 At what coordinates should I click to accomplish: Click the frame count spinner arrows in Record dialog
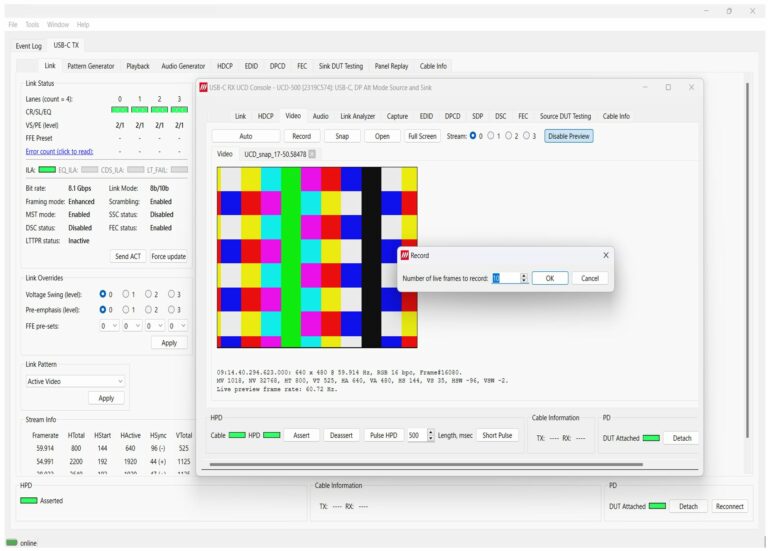click(524, 278)
